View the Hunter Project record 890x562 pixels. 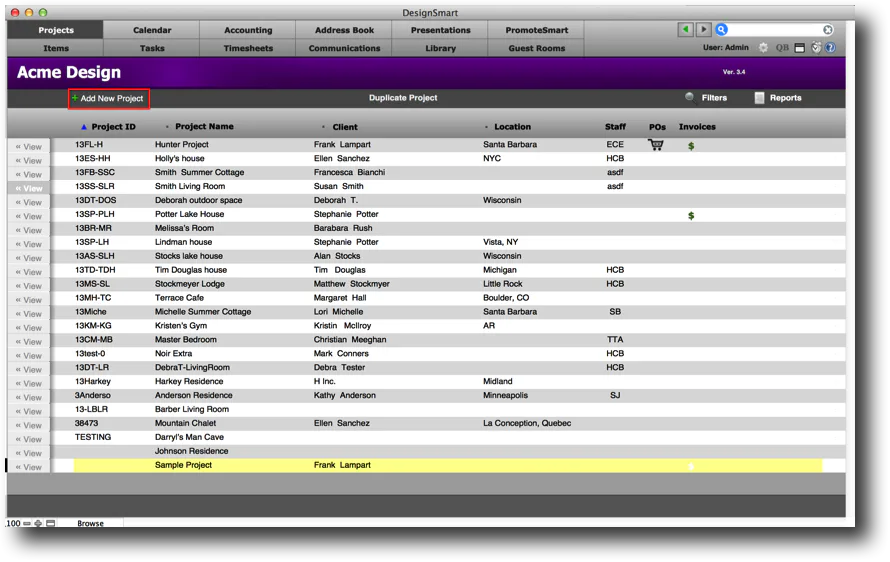coord(29,146)
